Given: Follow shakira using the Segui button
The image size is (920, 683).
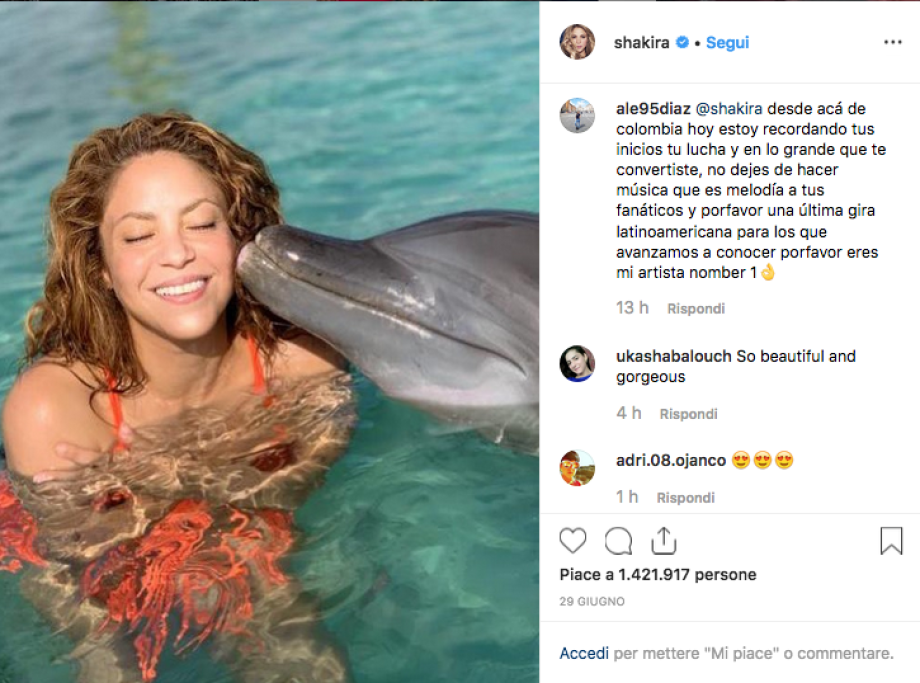Looking at the screenshot, I should 727,43.
